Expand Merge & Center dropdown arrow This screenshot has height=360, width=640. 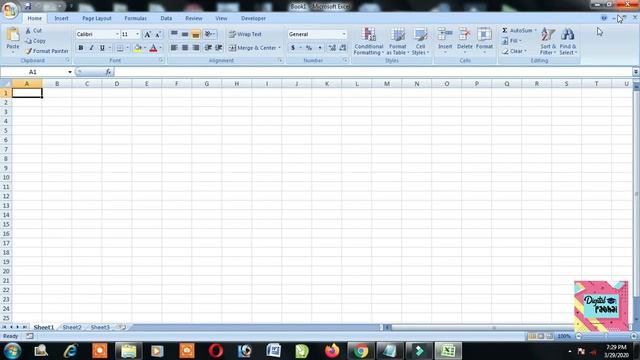click(280, 48)
